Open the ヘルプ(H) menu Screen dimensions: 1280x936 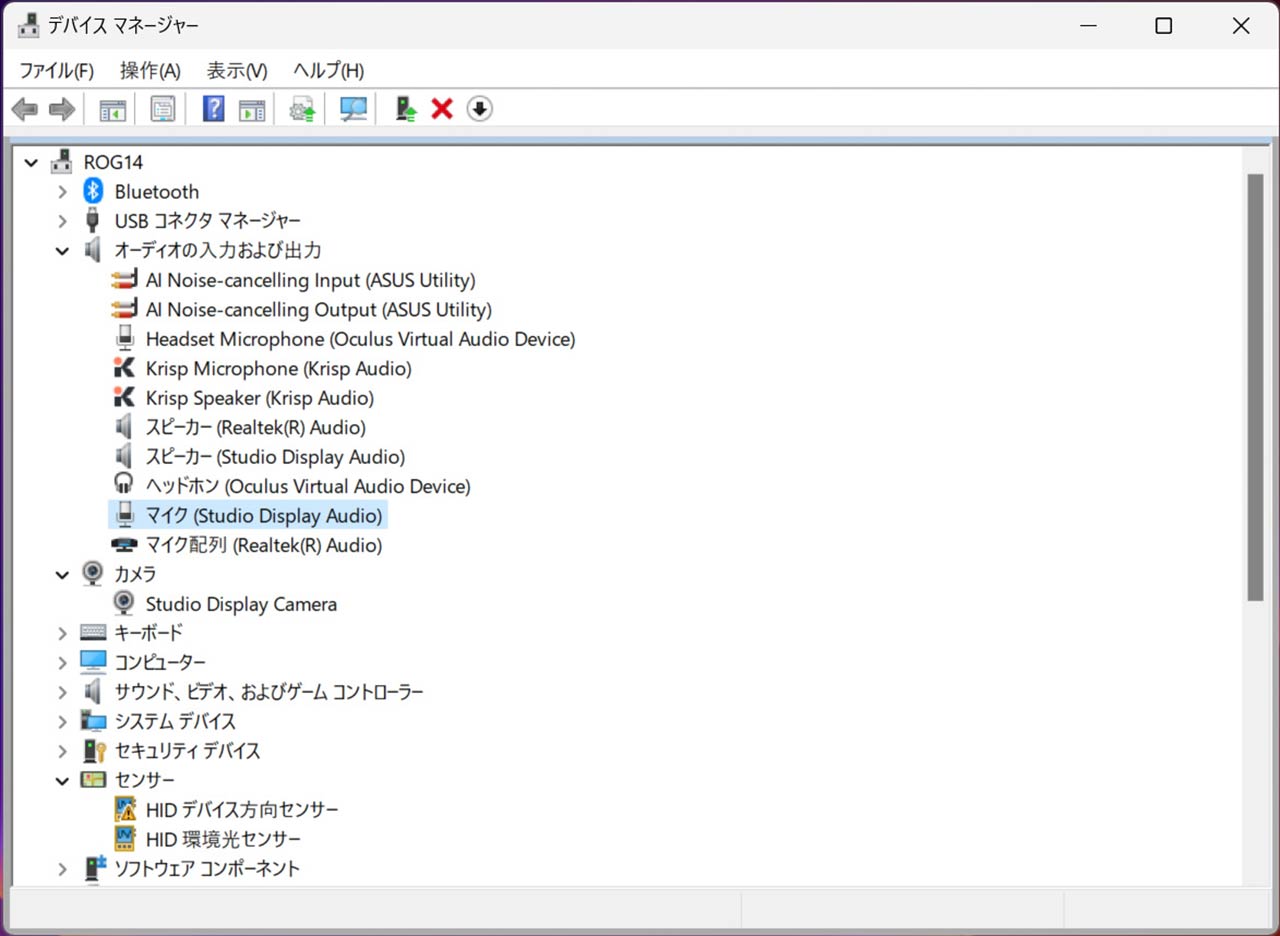328,71
